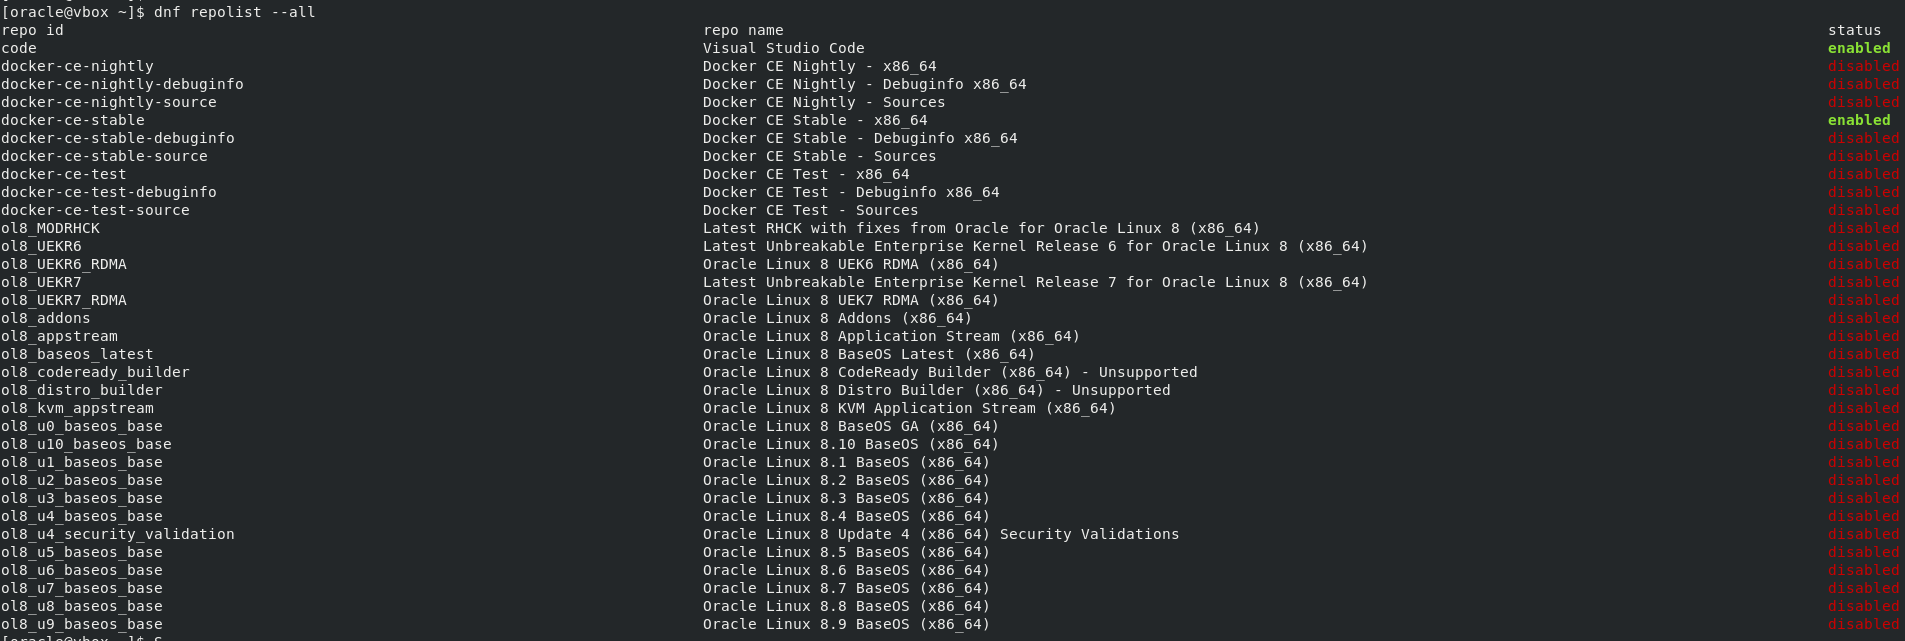Click the 'status' column header

tap(1854, 30)
